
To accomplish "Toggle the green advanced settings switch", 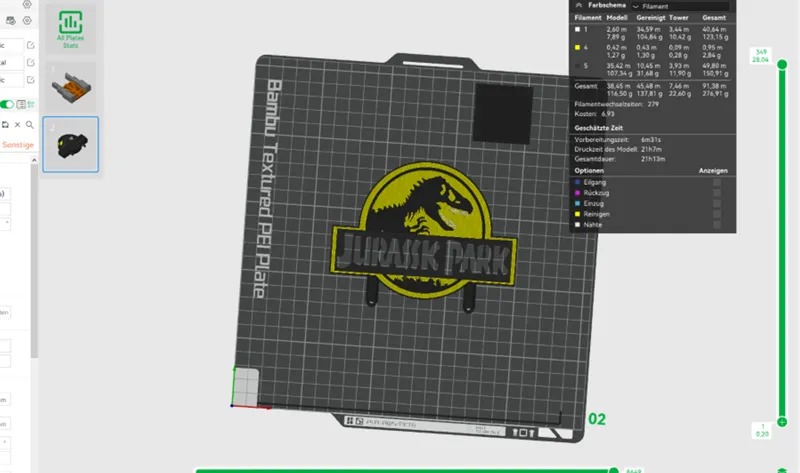I will coord(7,105).
